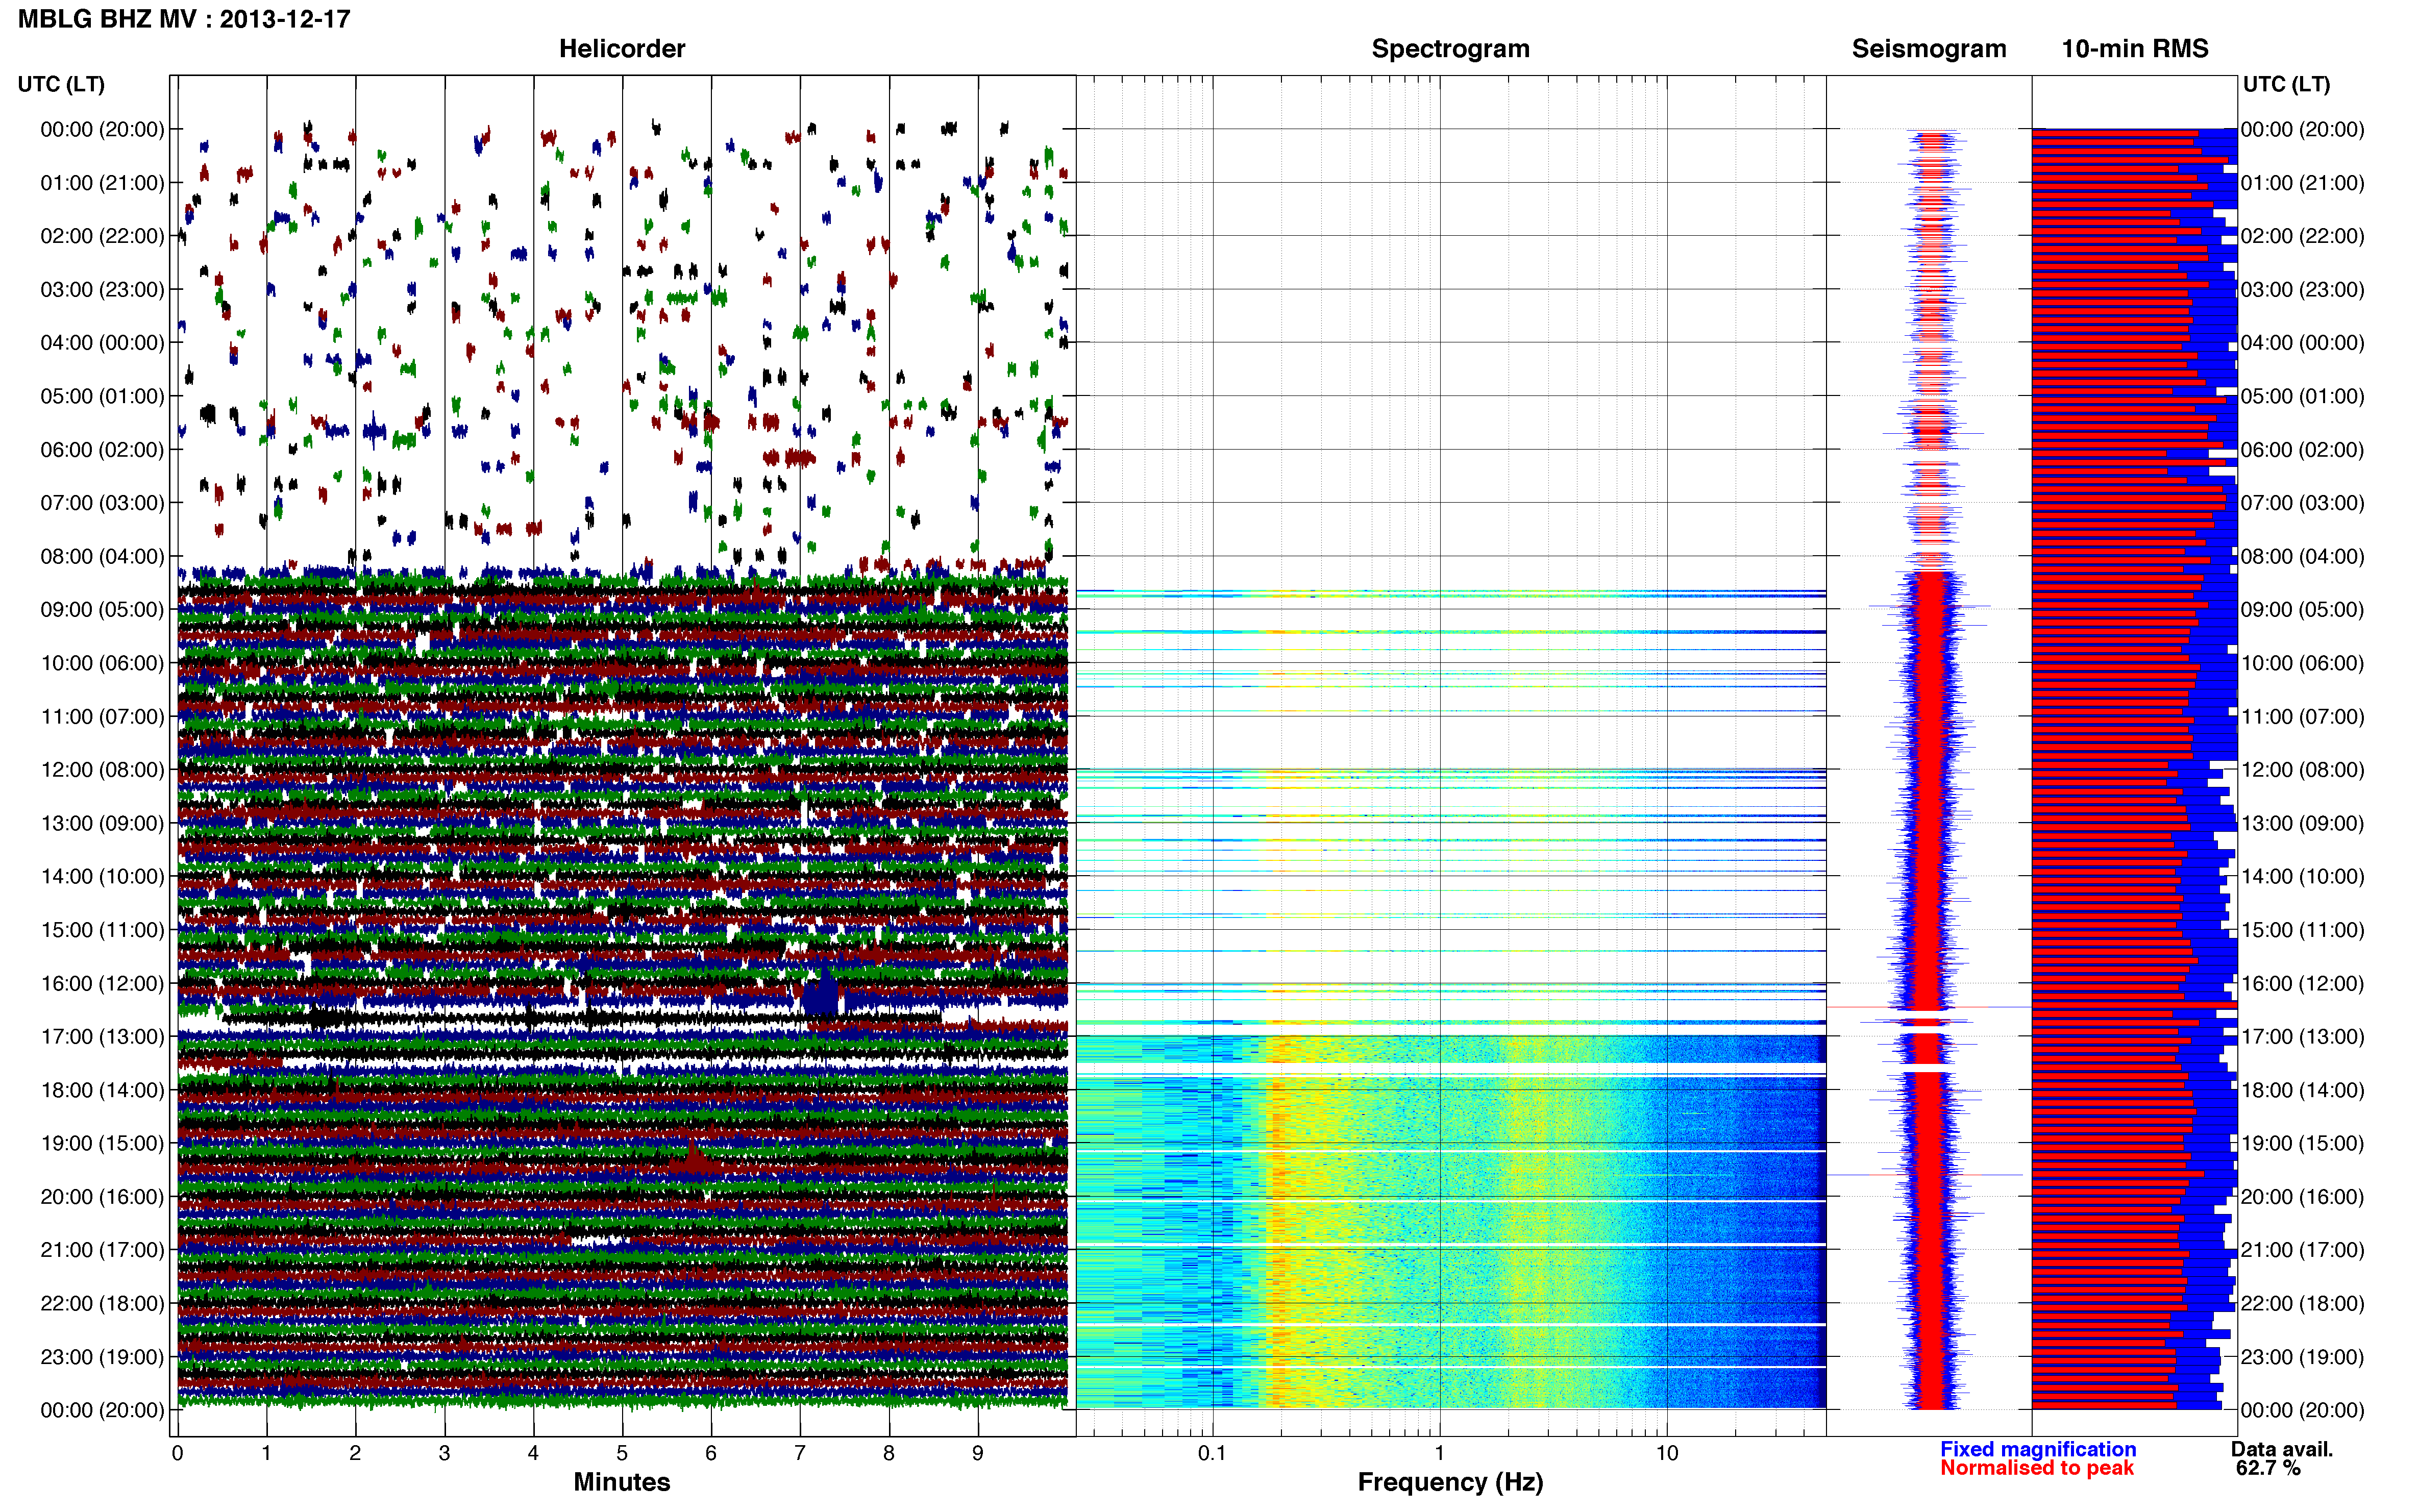Viewport: 2419px width, 1512px height.
Task: Click left time label '08:00 (04:00)'
Action: coord(102,556)
